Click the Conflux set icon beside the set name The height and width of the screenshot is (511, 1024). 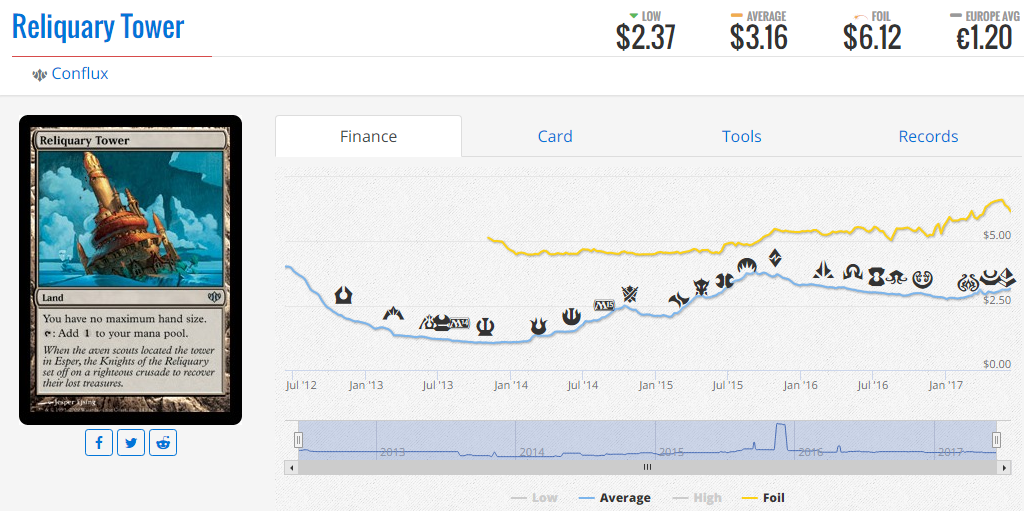pos(39,75)
